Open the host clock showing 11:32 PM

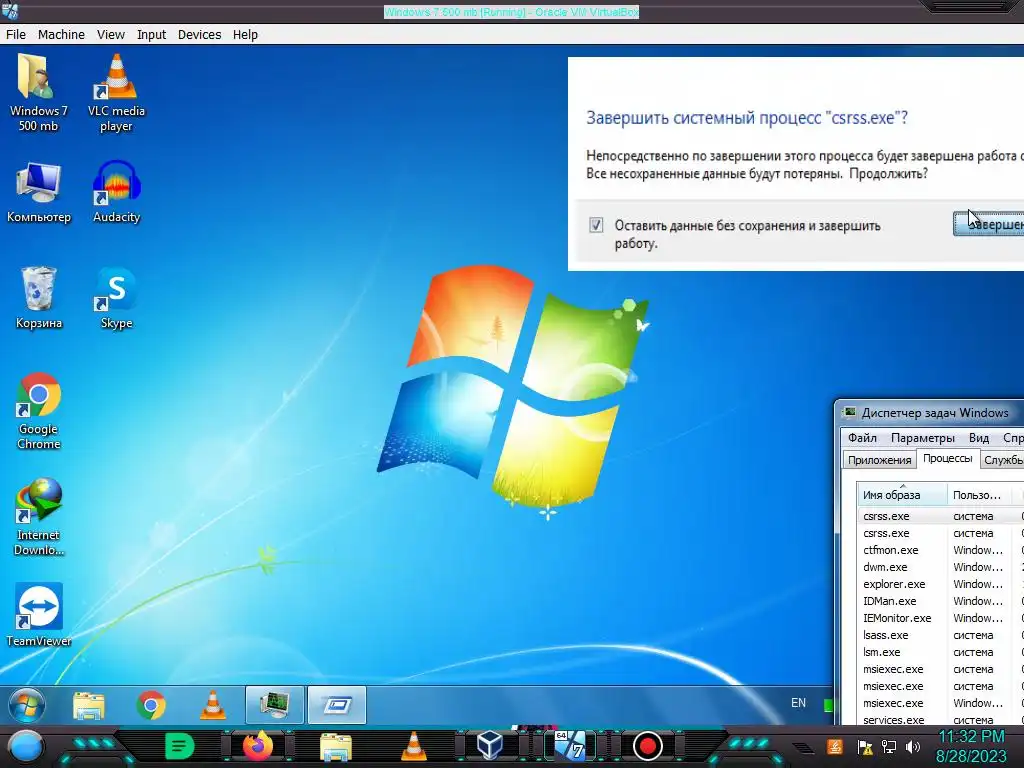(971, 746)
